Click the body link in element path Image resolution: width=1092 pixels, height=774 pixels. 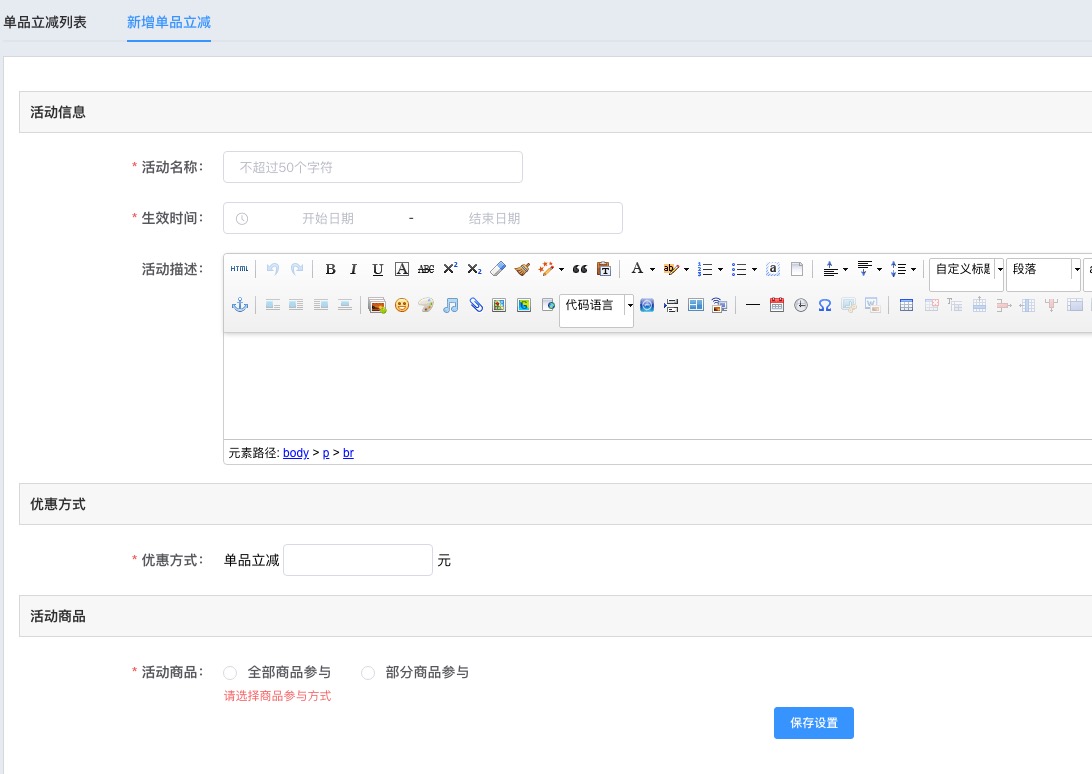(x=295, y=453)
